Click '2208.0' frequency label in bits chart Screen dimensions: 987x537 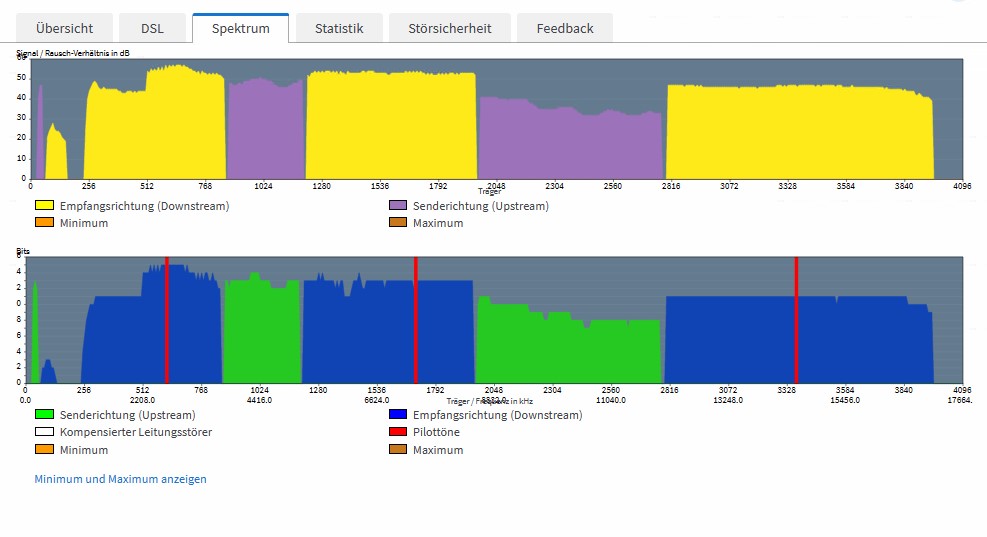click(x=142, y=400)
